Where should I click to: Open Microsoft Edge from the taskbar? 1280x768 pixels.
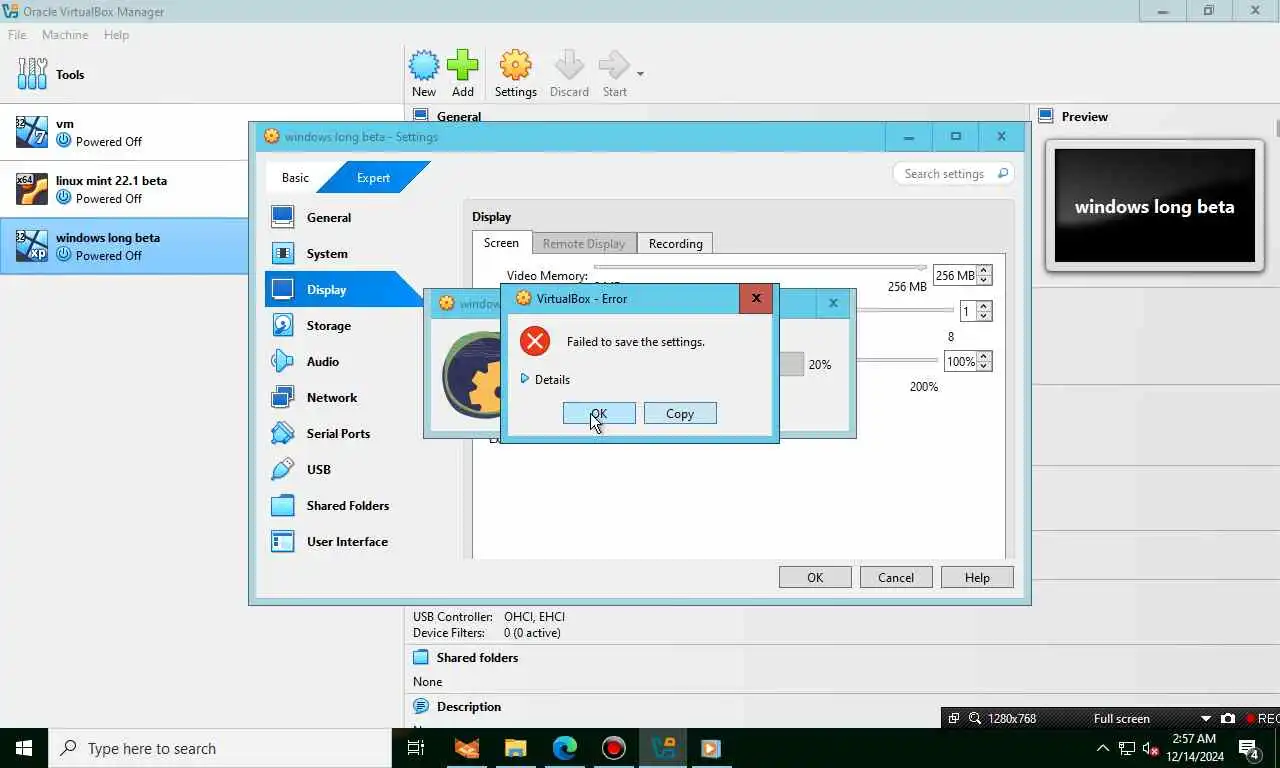click(x=565, y=748)
